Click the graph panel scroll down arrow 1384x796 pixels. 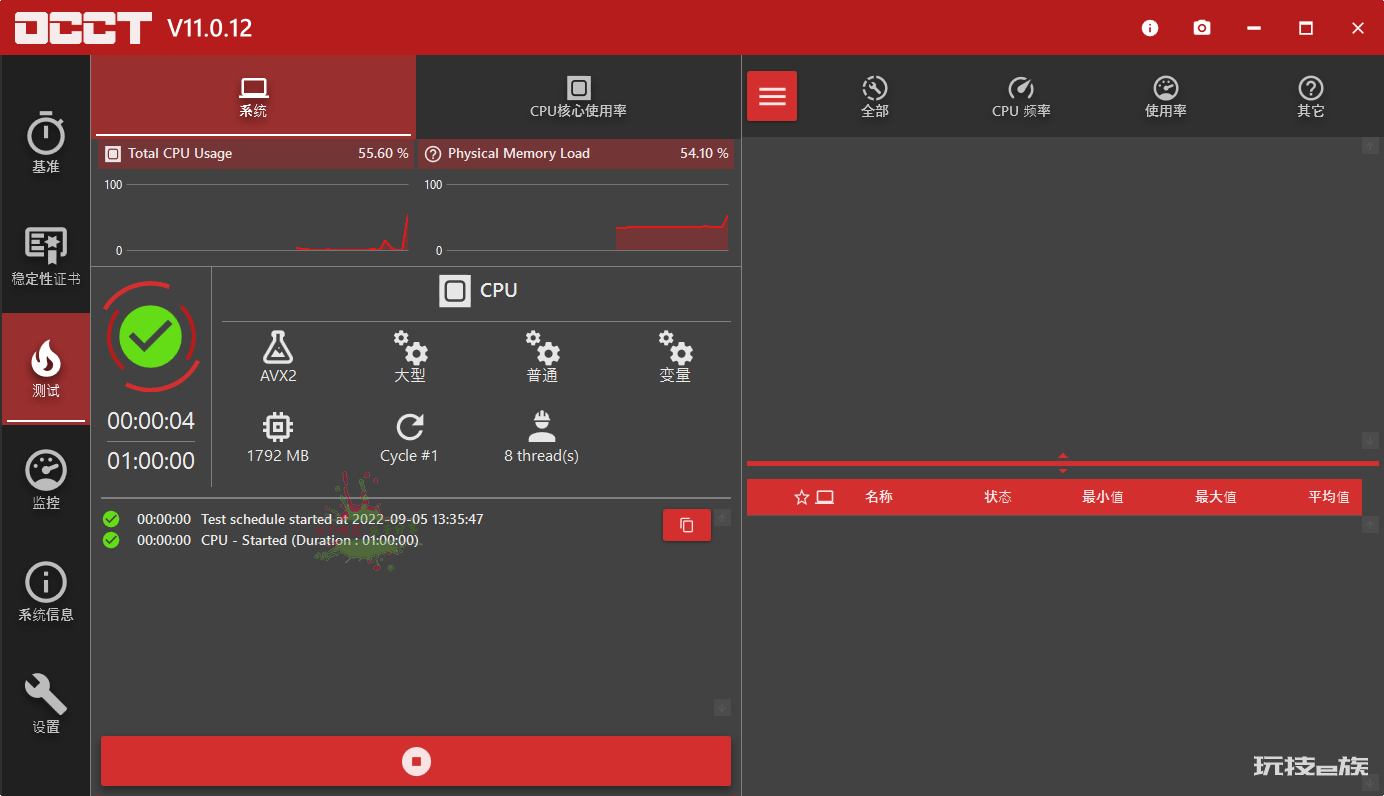pyautogui.click(x=1371, y=440)
